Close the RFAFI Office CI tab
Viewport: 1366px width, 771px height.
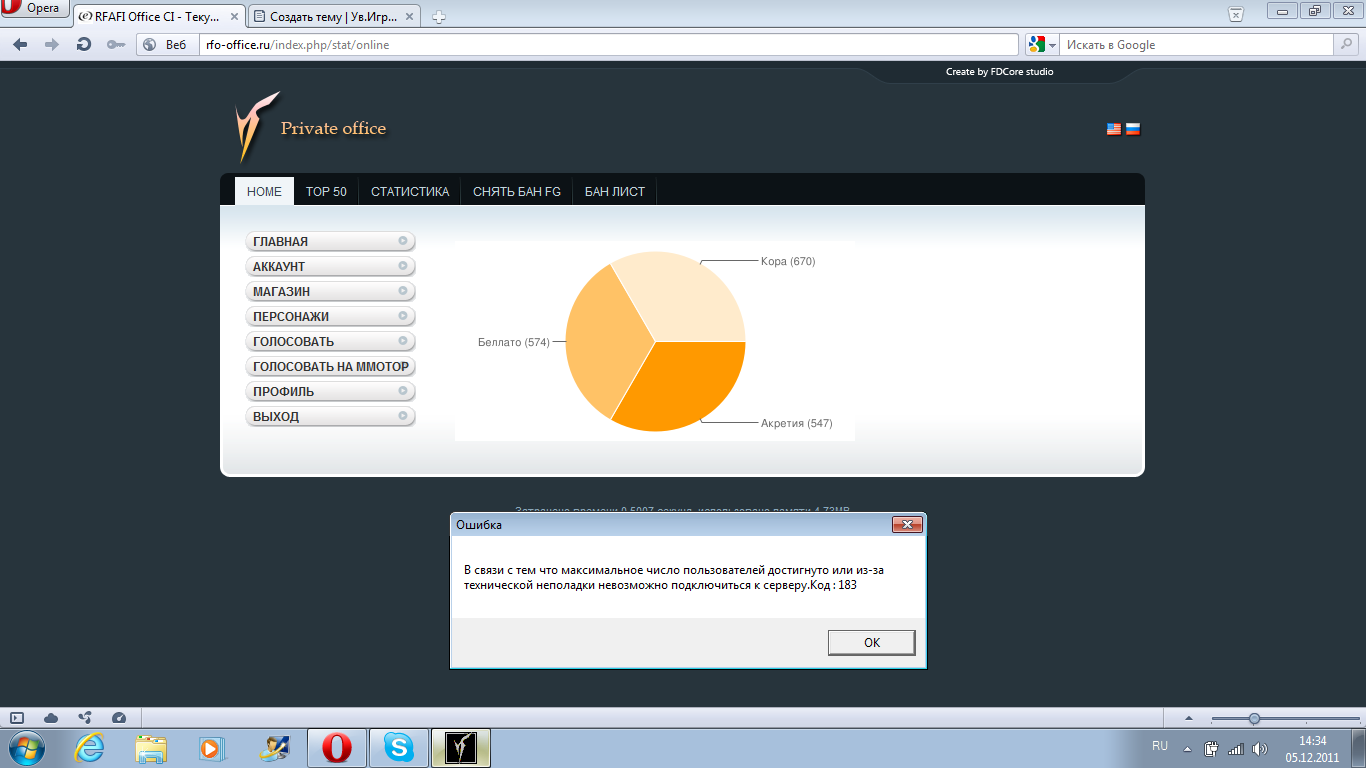click(x=232, y=16)
